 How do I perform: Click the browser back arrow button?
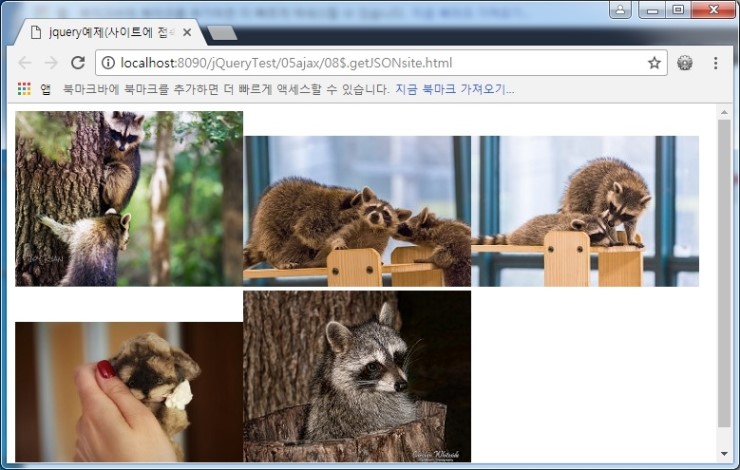point(25,63)
